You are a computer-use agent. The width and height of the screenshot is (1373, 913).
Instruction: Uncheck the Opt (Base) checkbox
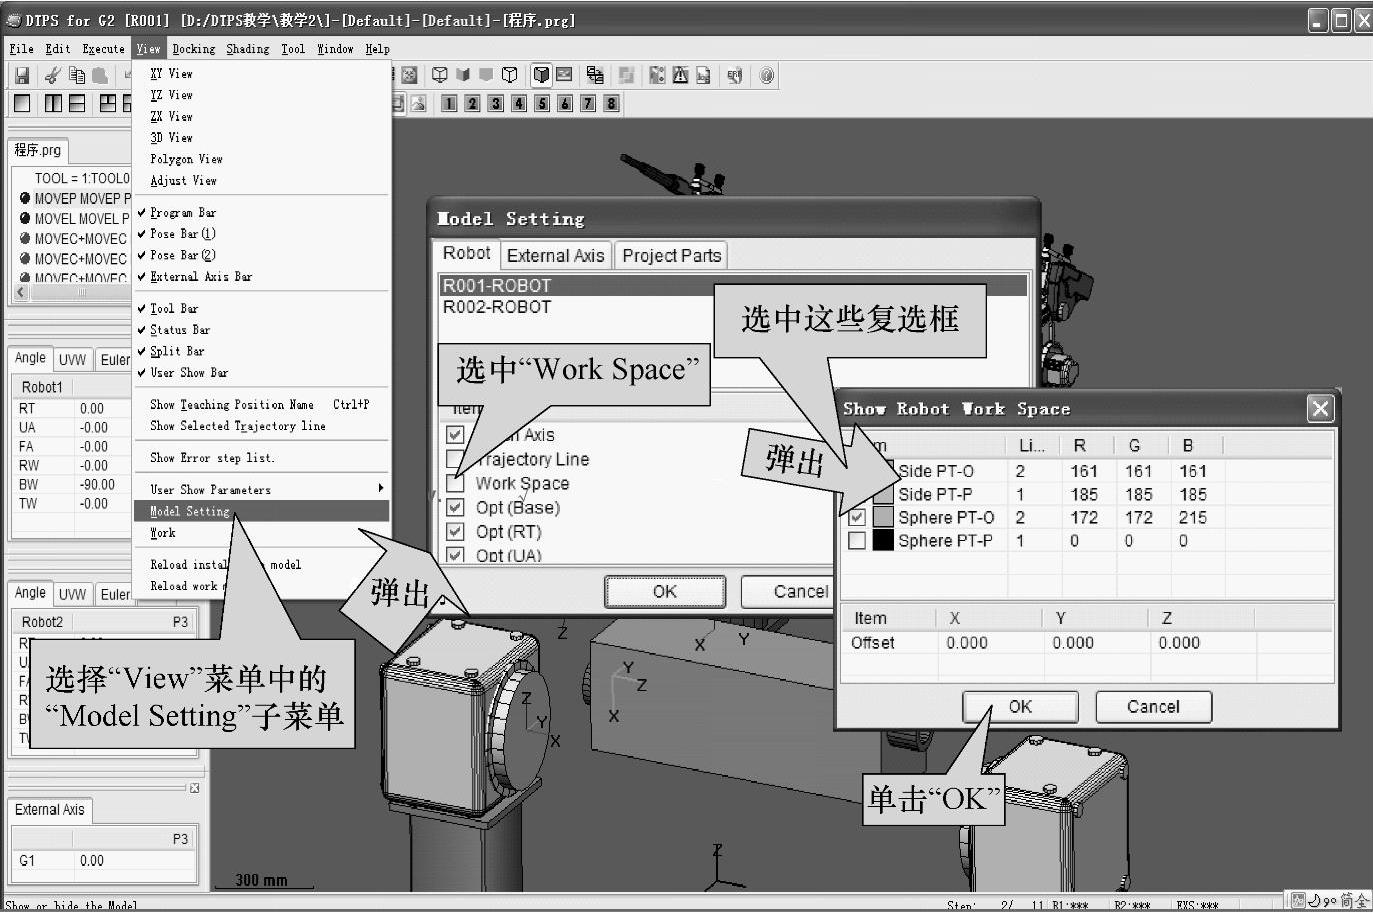click(x=455, y=507)
